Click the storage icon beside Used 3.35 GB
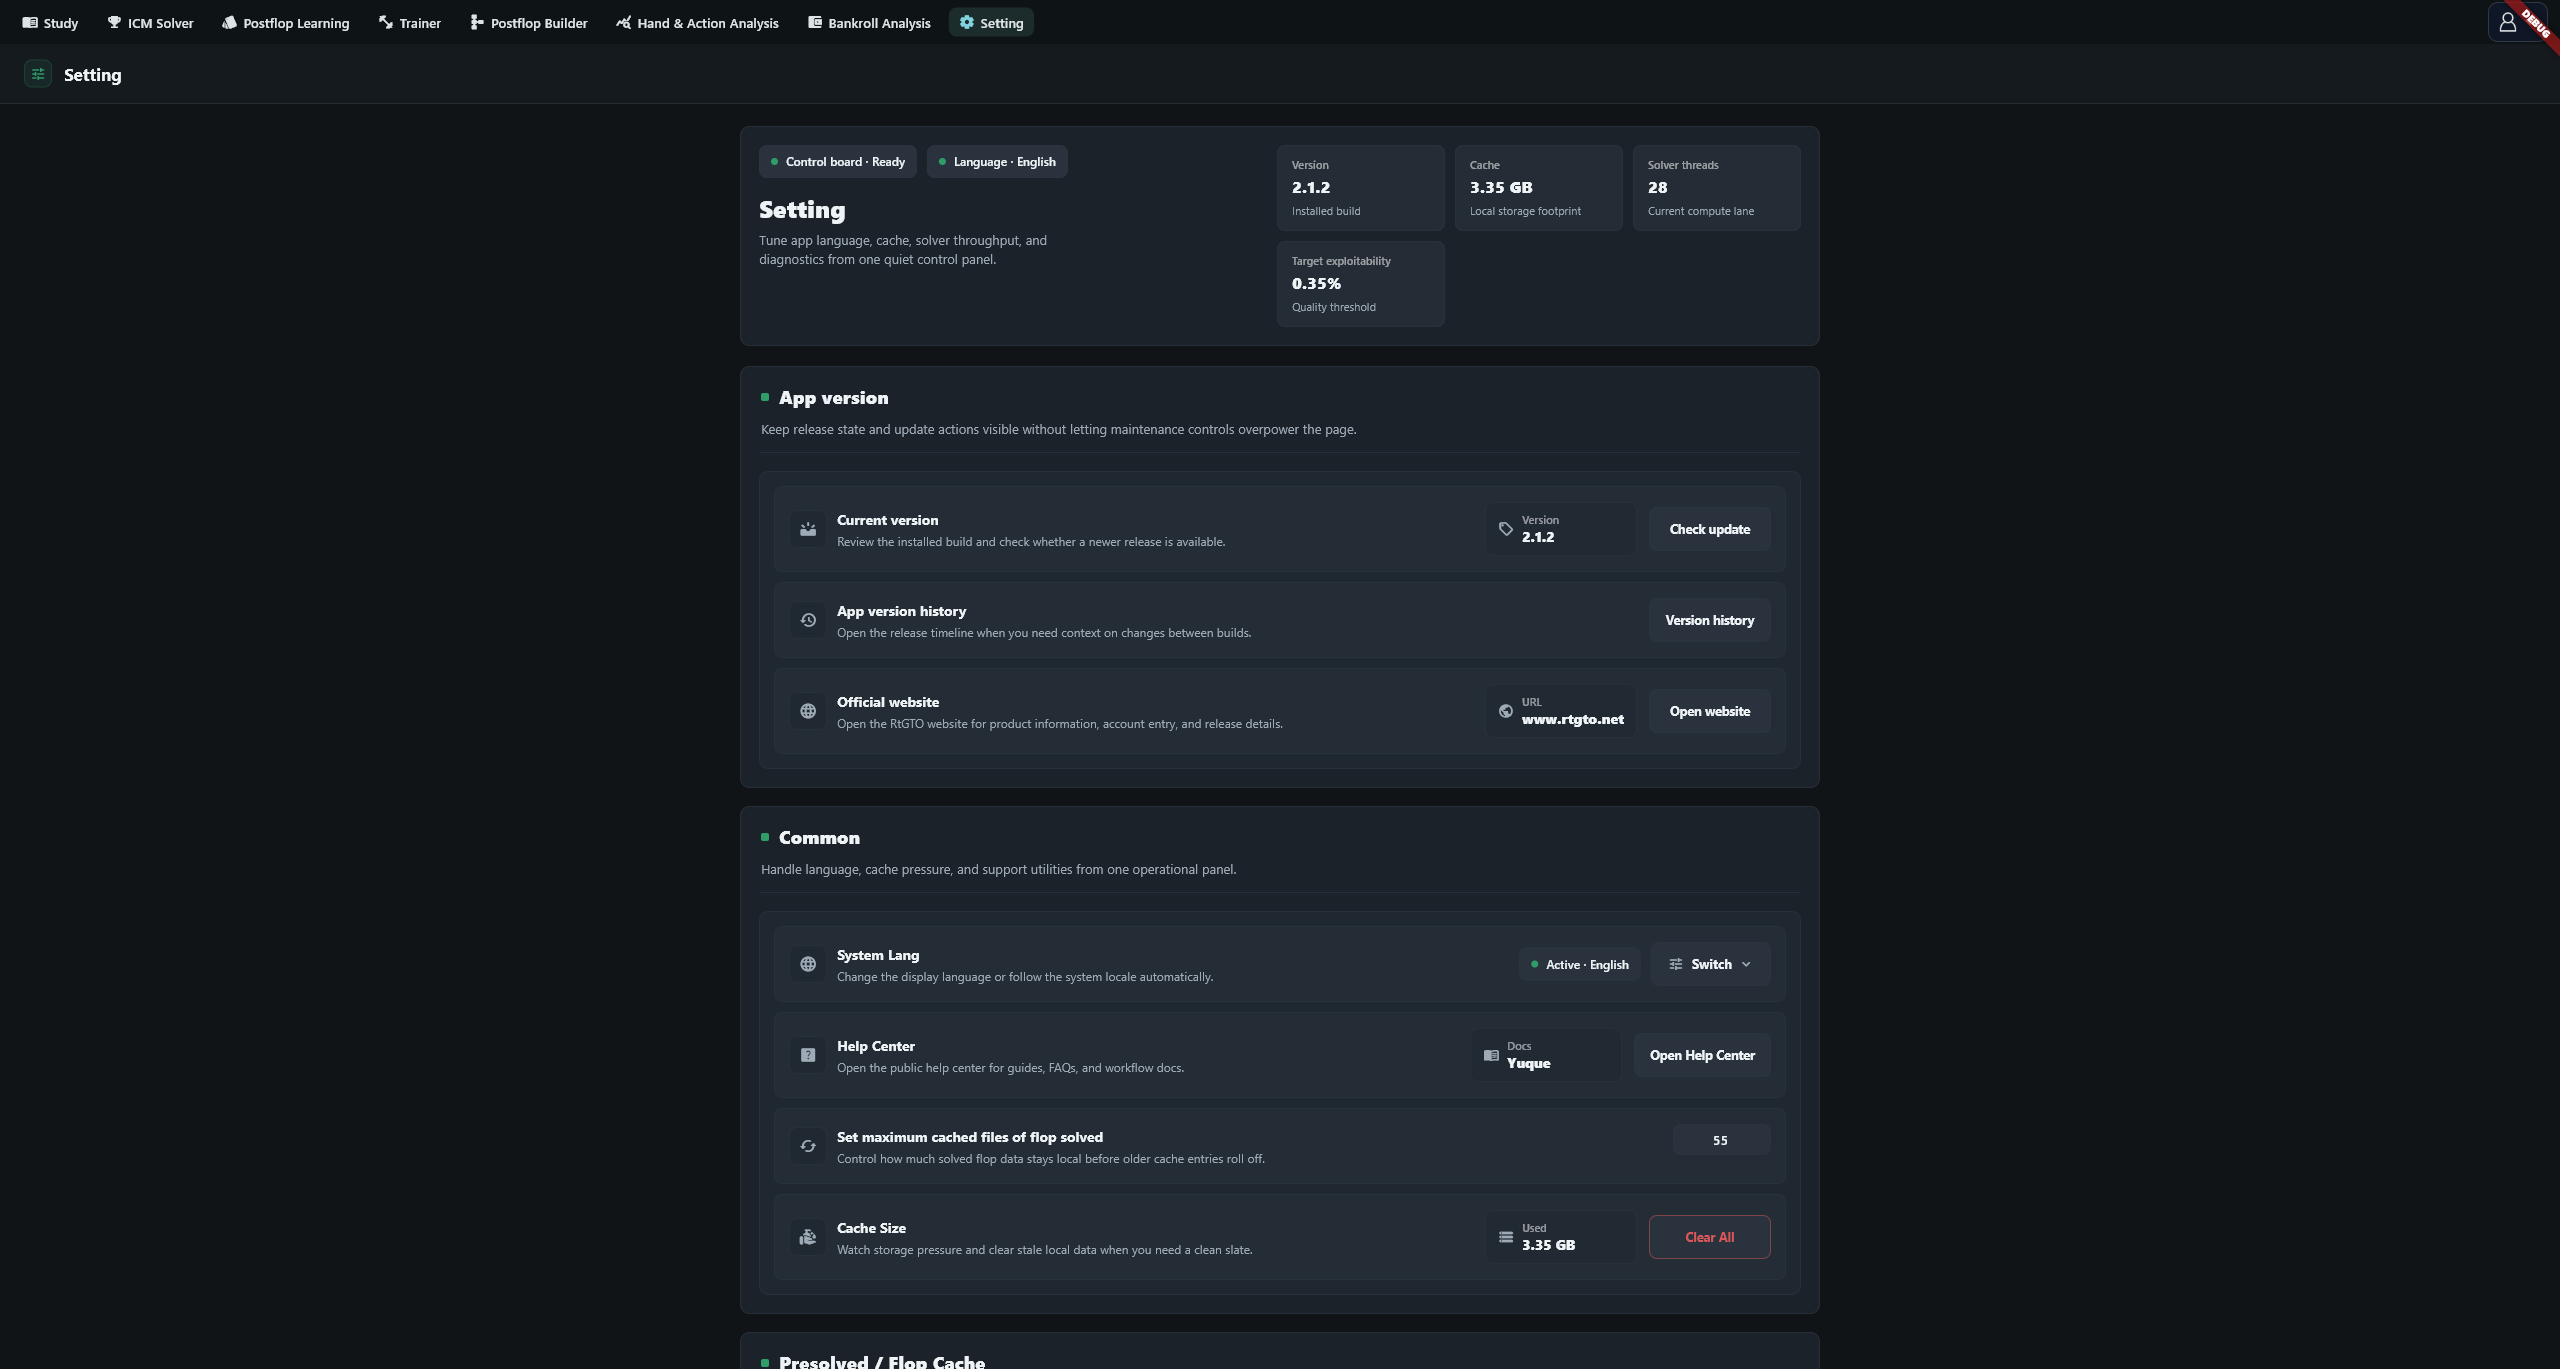2560x1369 pixels. [1506, 1237]
